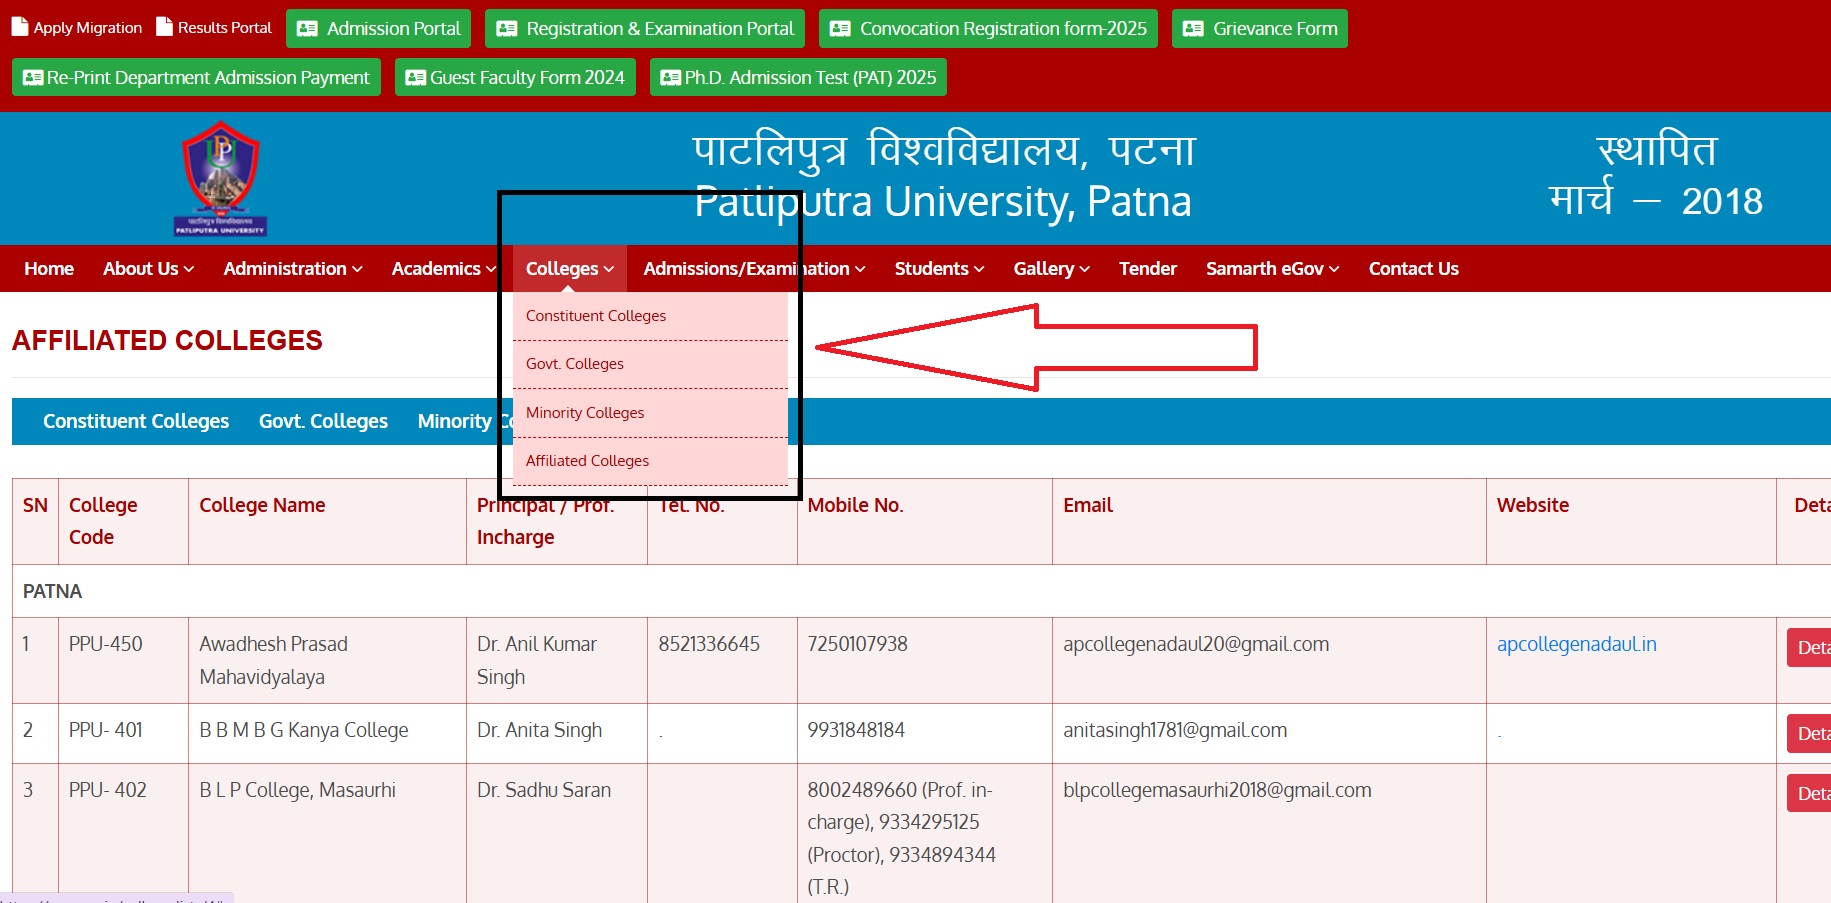Viewport: 1831px width, 903px height.
Task: Click Contact Us in navigation bar
Action: (1413, 269)
